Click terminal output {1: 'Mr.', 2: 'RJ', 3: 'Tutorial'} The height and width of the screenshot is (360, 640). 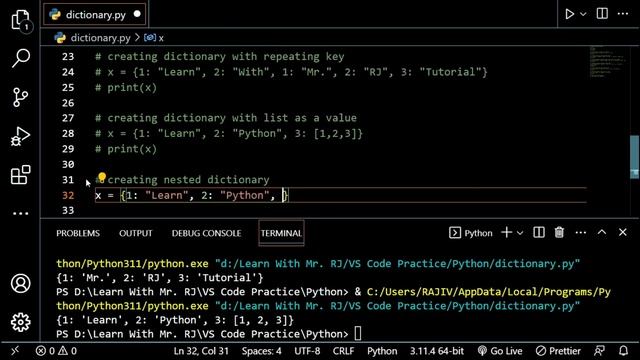coord(160,278)
